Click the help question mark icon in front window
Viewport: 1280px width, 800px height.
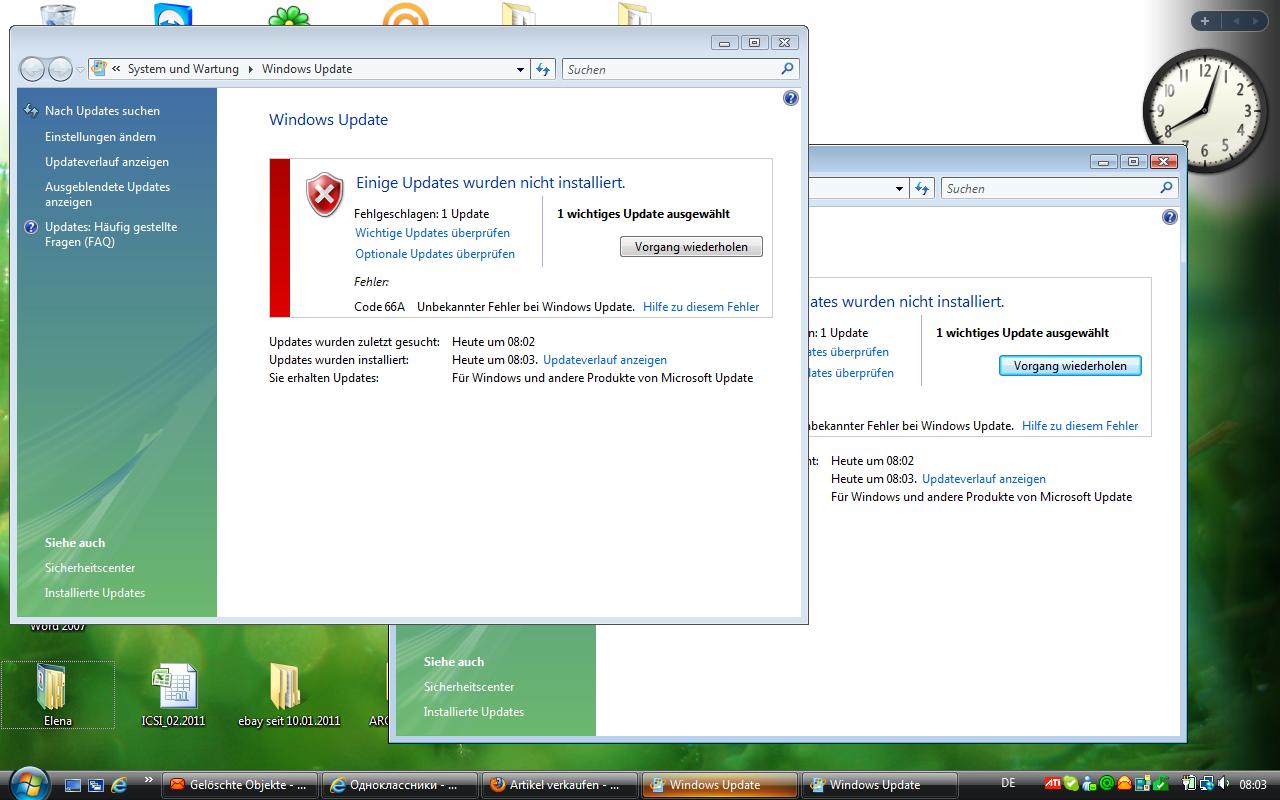tap(791, 98)
